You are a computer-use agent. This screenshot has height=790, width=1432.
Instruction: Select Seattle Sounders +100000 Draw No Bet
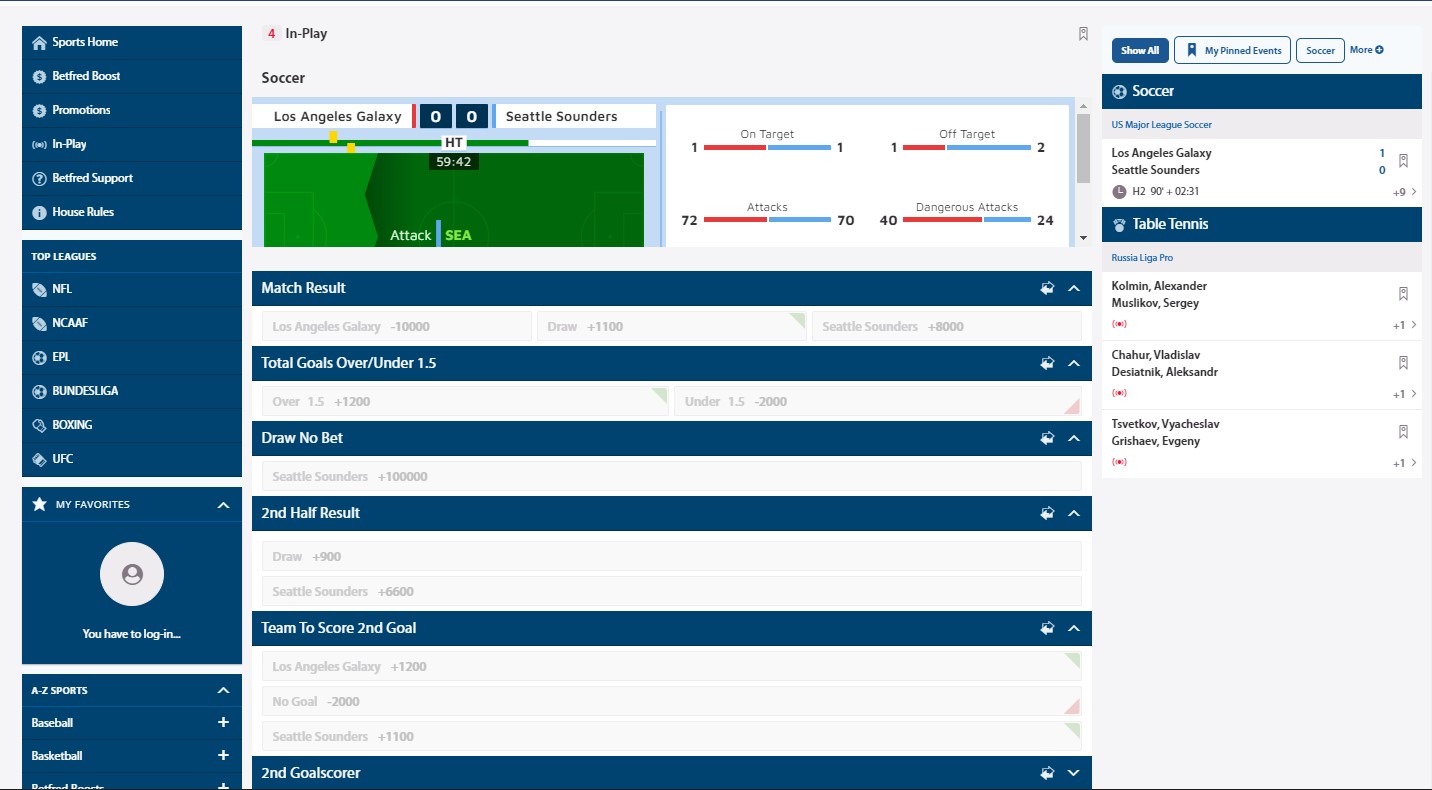[x=672, y=477]
